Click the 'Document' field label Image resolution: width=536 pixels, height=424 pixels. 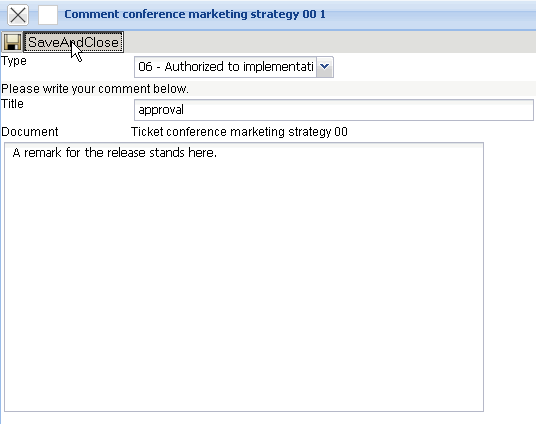pyautogui.click(x=30, y=132)
